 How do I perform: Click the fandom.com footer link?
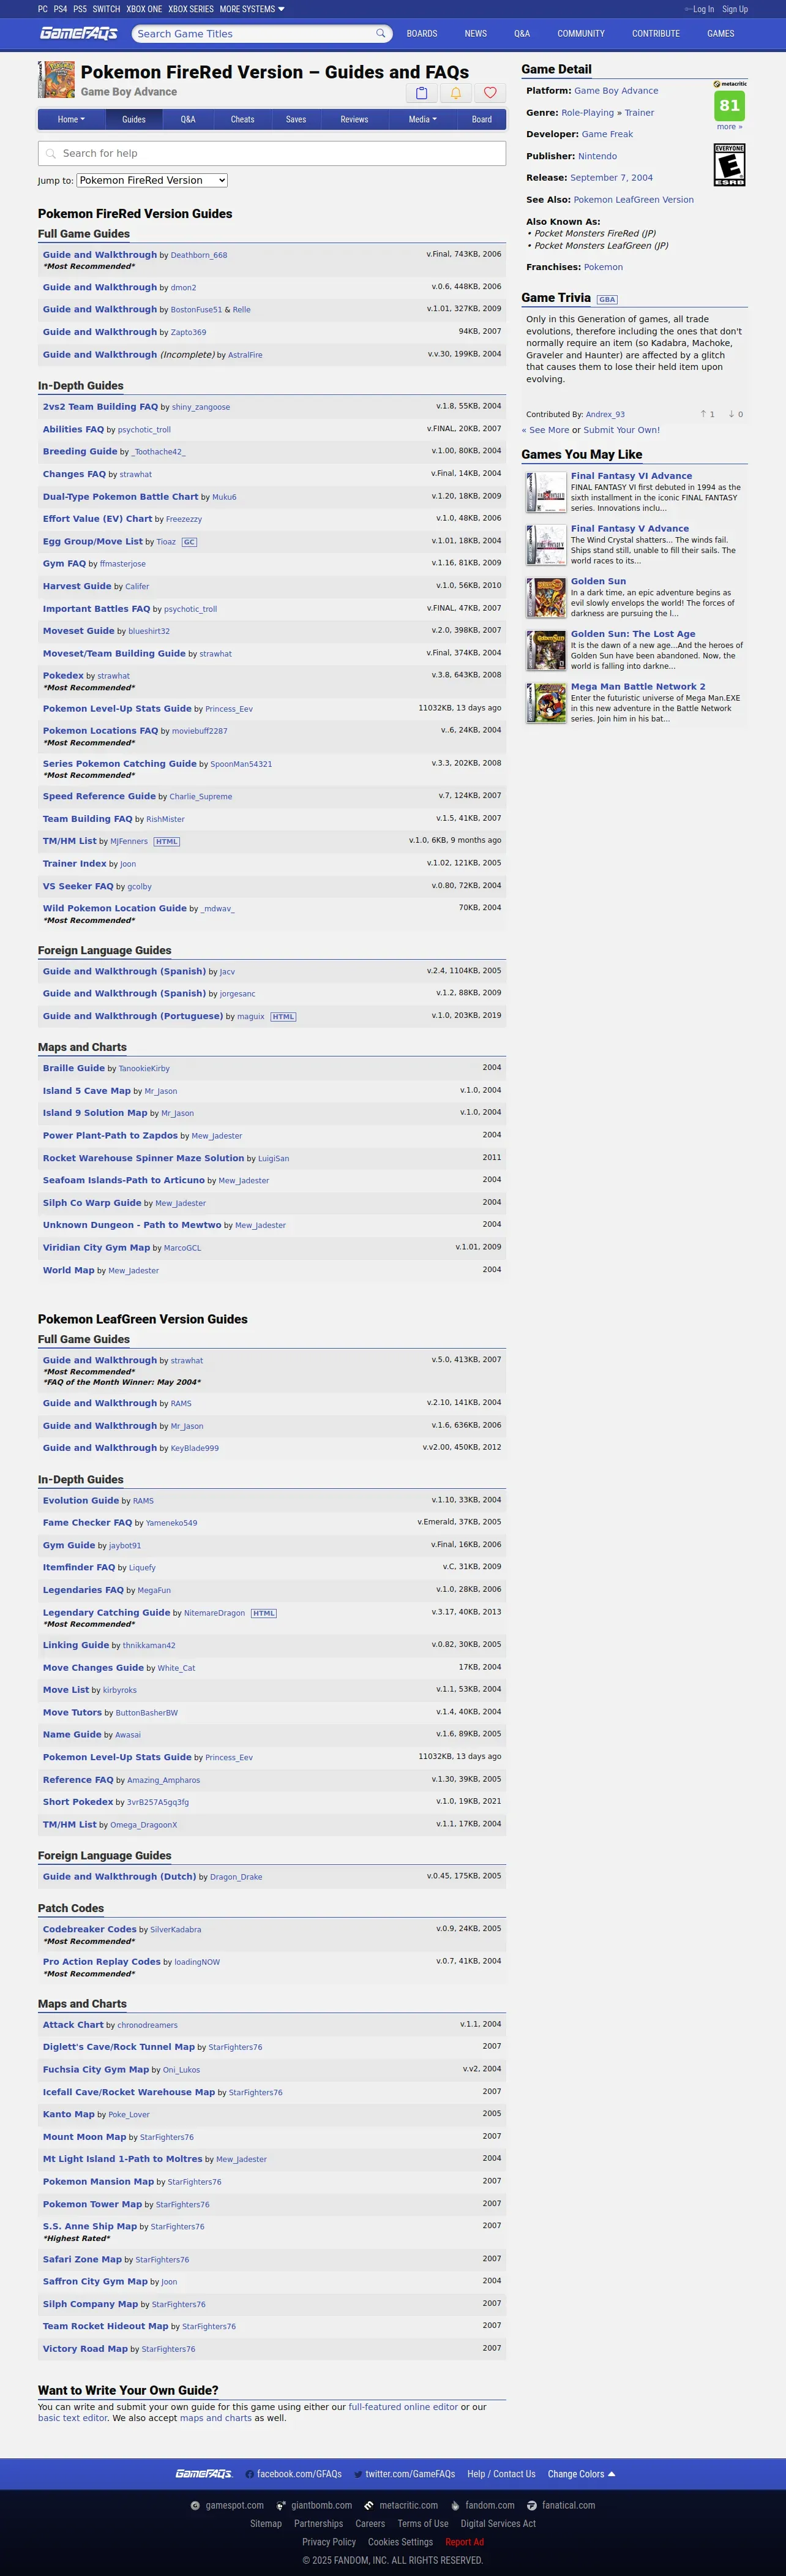tap(482, 2505)
